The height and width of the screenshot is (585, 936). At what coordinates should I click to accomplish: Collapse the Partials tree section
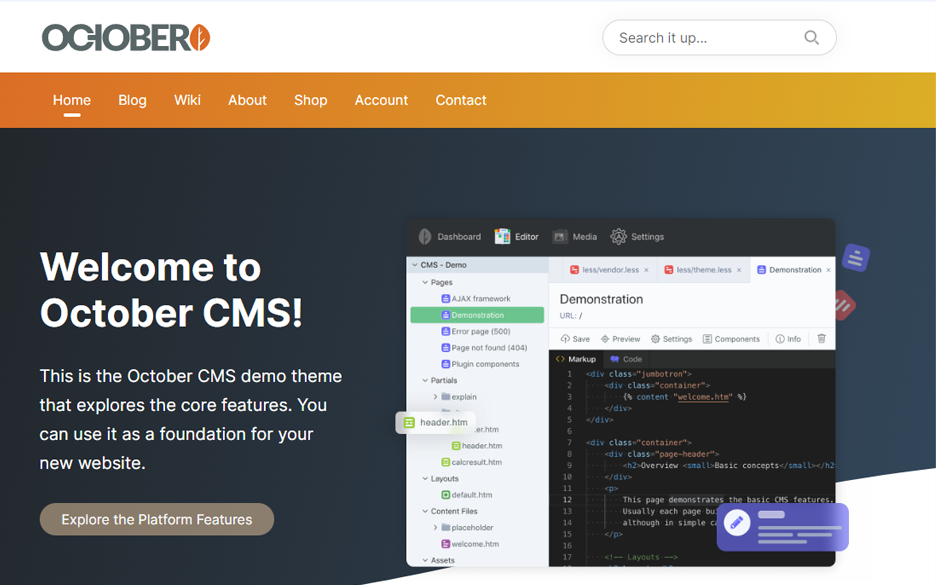tap(425, 380)
